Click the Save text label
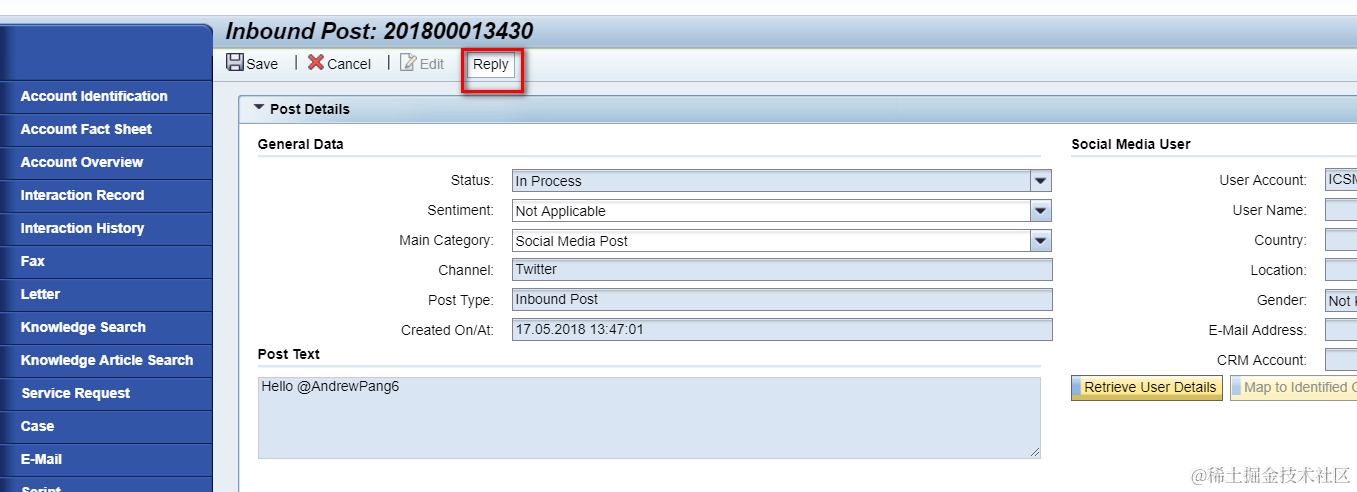The image size is (1357, 492). coord(262,64)
